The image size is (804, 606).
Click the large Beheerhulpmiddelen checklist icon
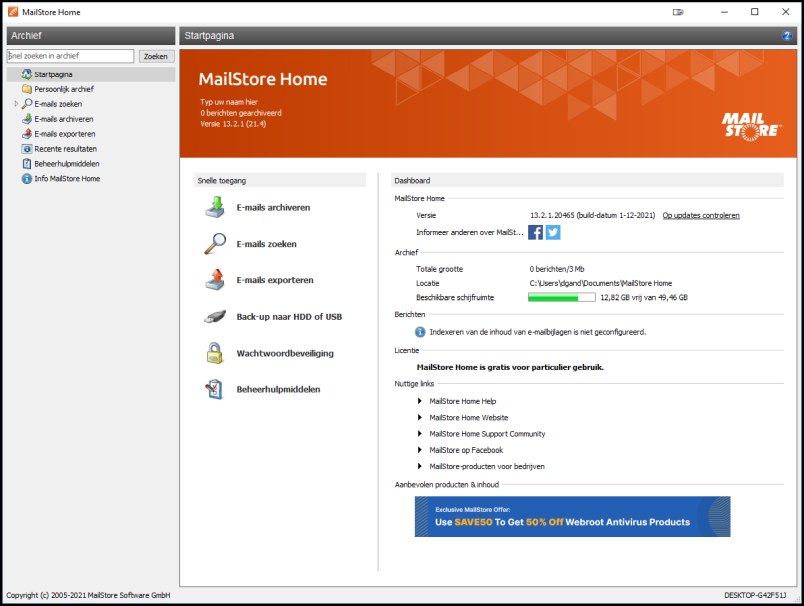click(214, 390)
